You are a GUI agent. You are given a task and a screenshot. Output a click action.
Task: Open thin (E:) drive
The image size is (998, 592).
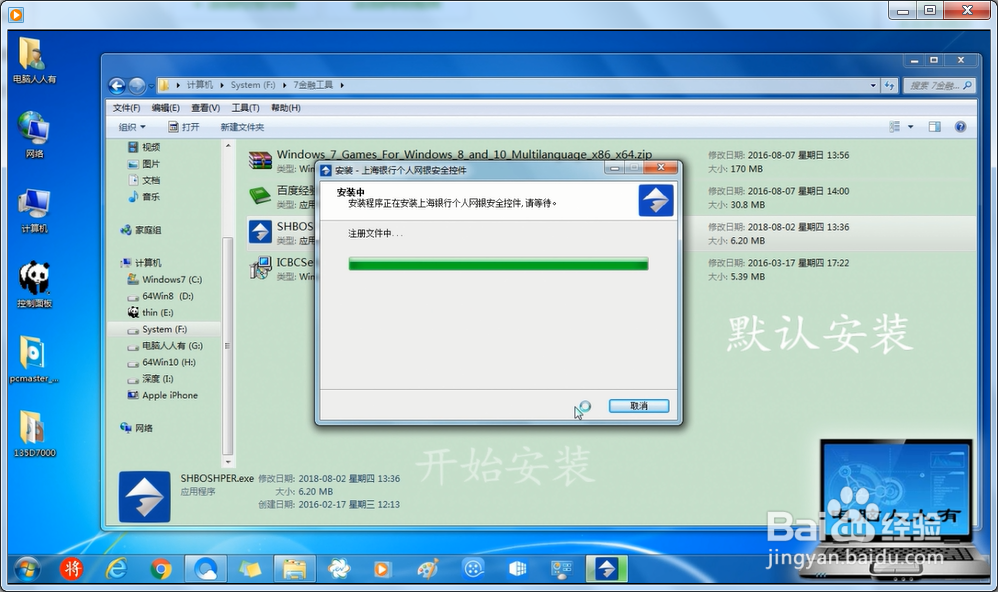point(150,313)
